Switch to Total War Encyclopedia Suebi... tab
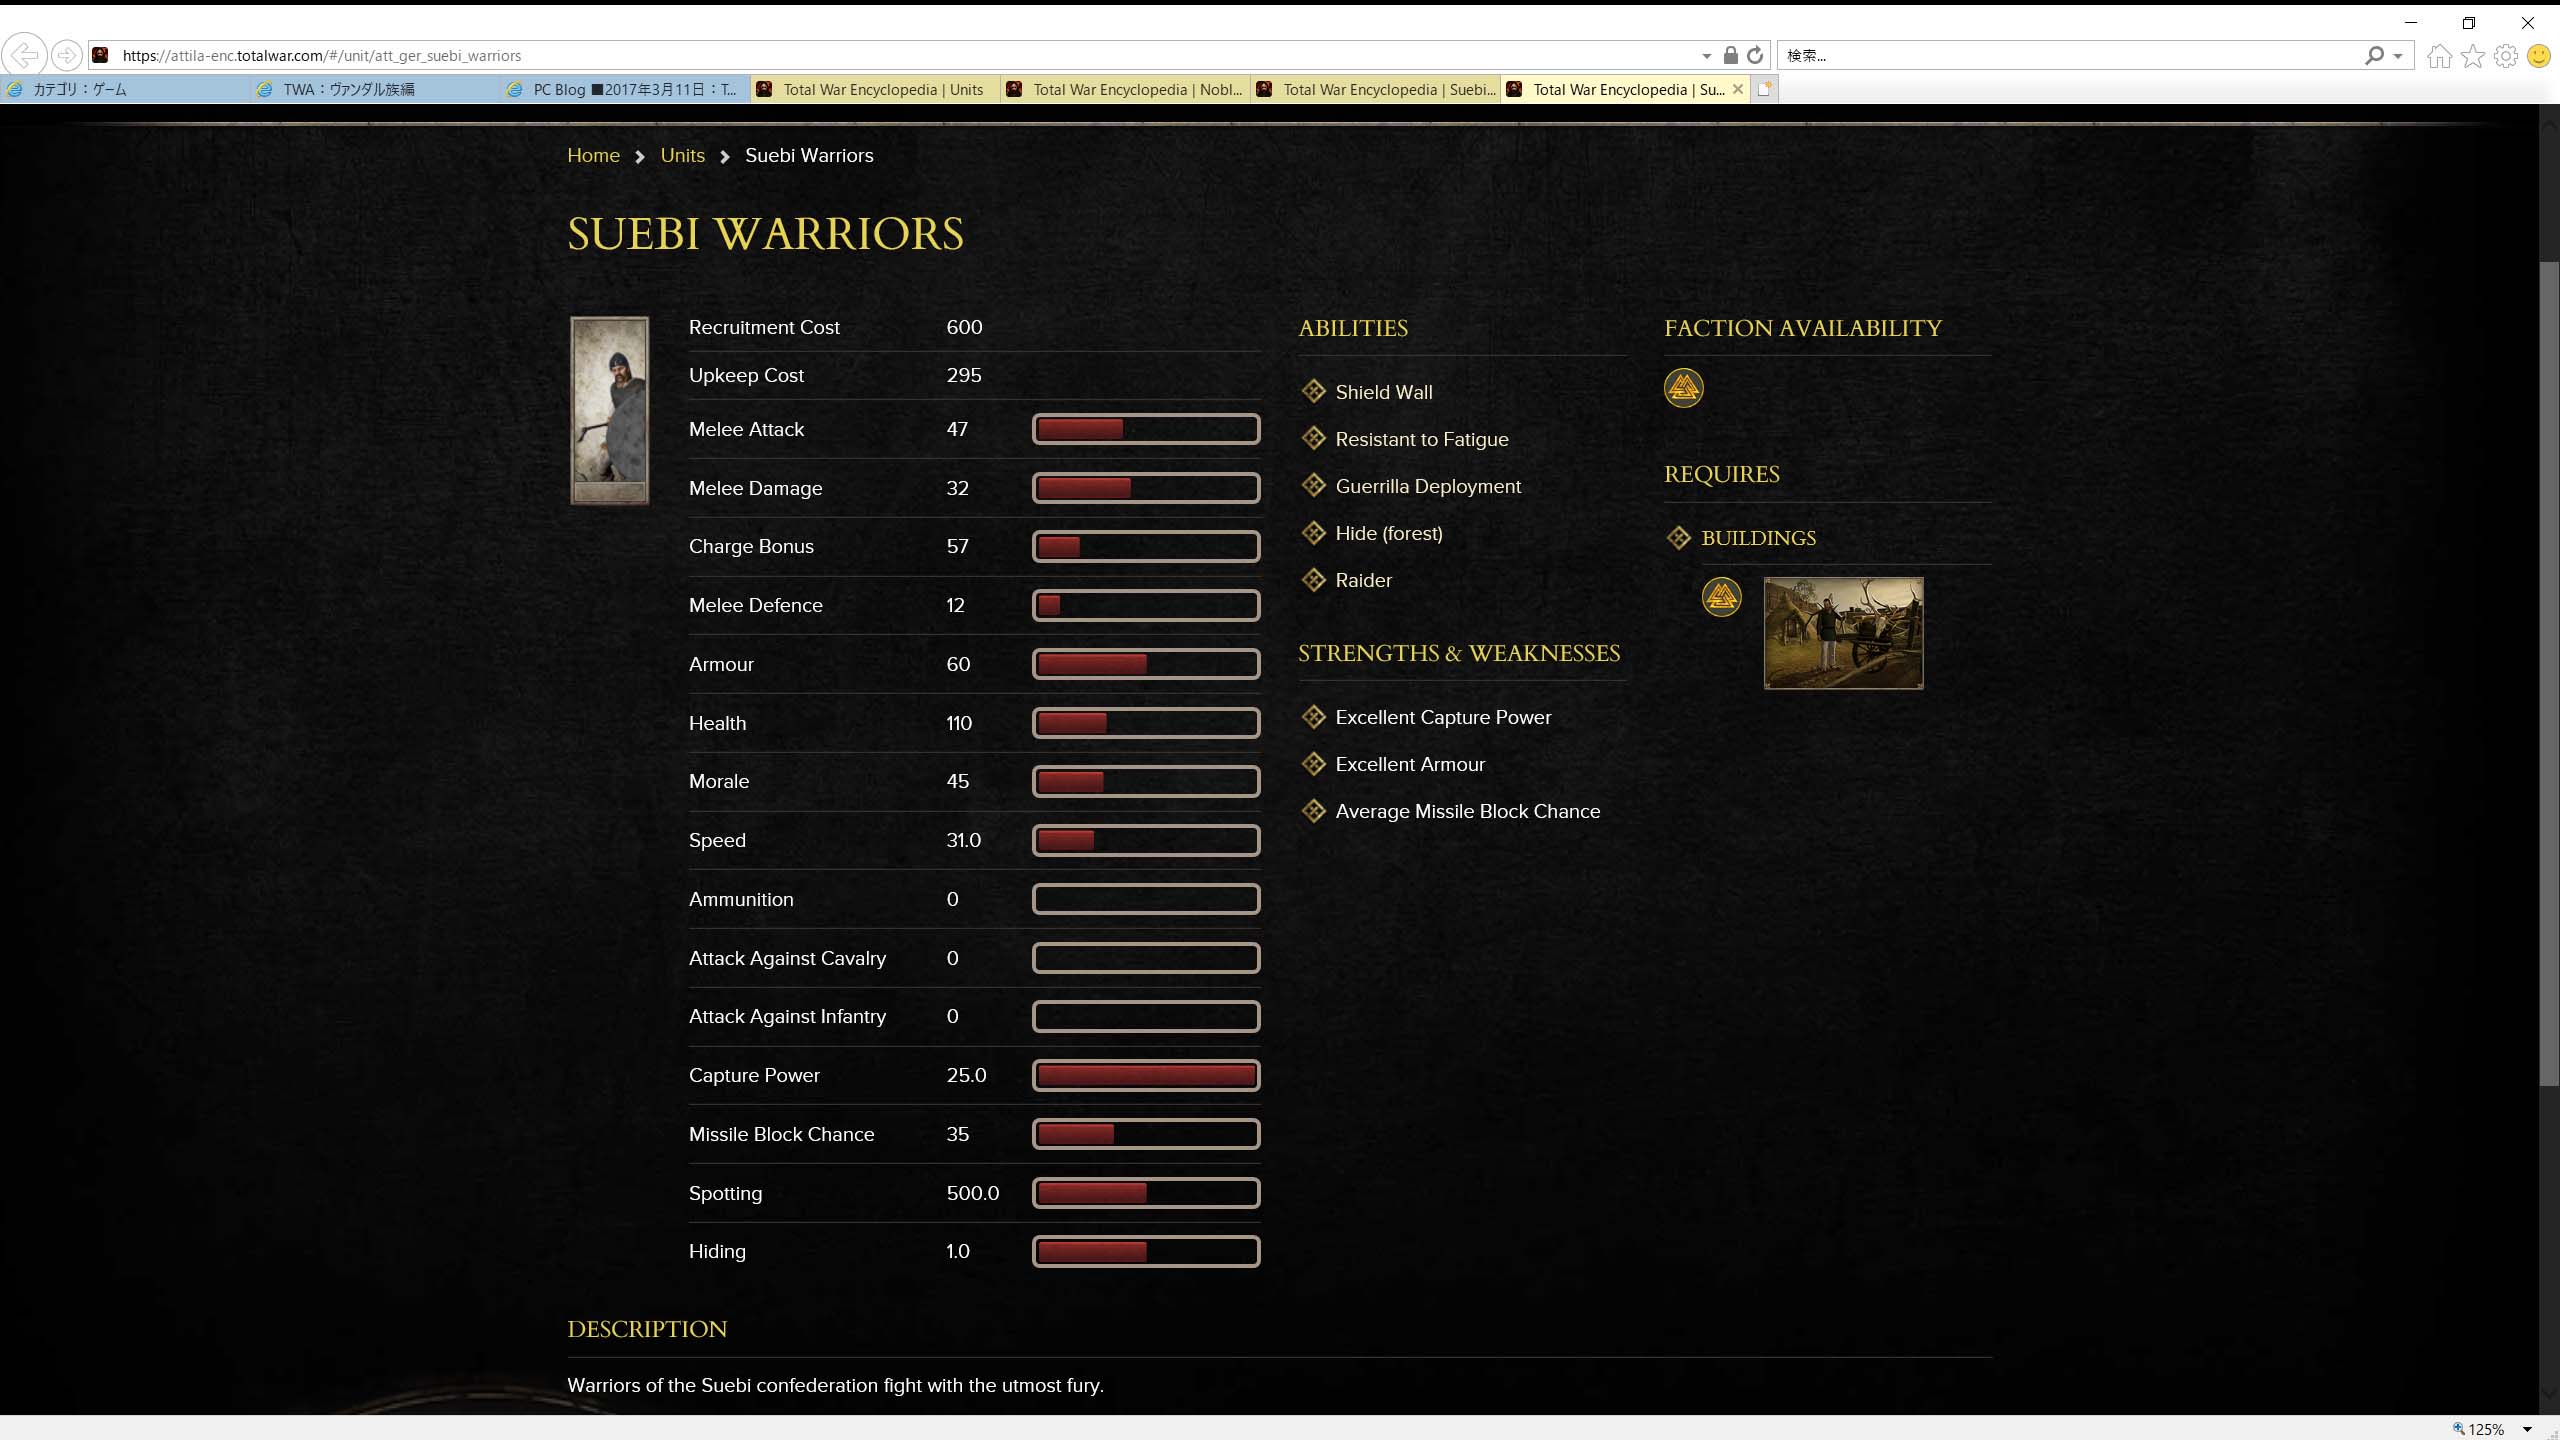The image size is (2560, 1440). click(1375, 89)
